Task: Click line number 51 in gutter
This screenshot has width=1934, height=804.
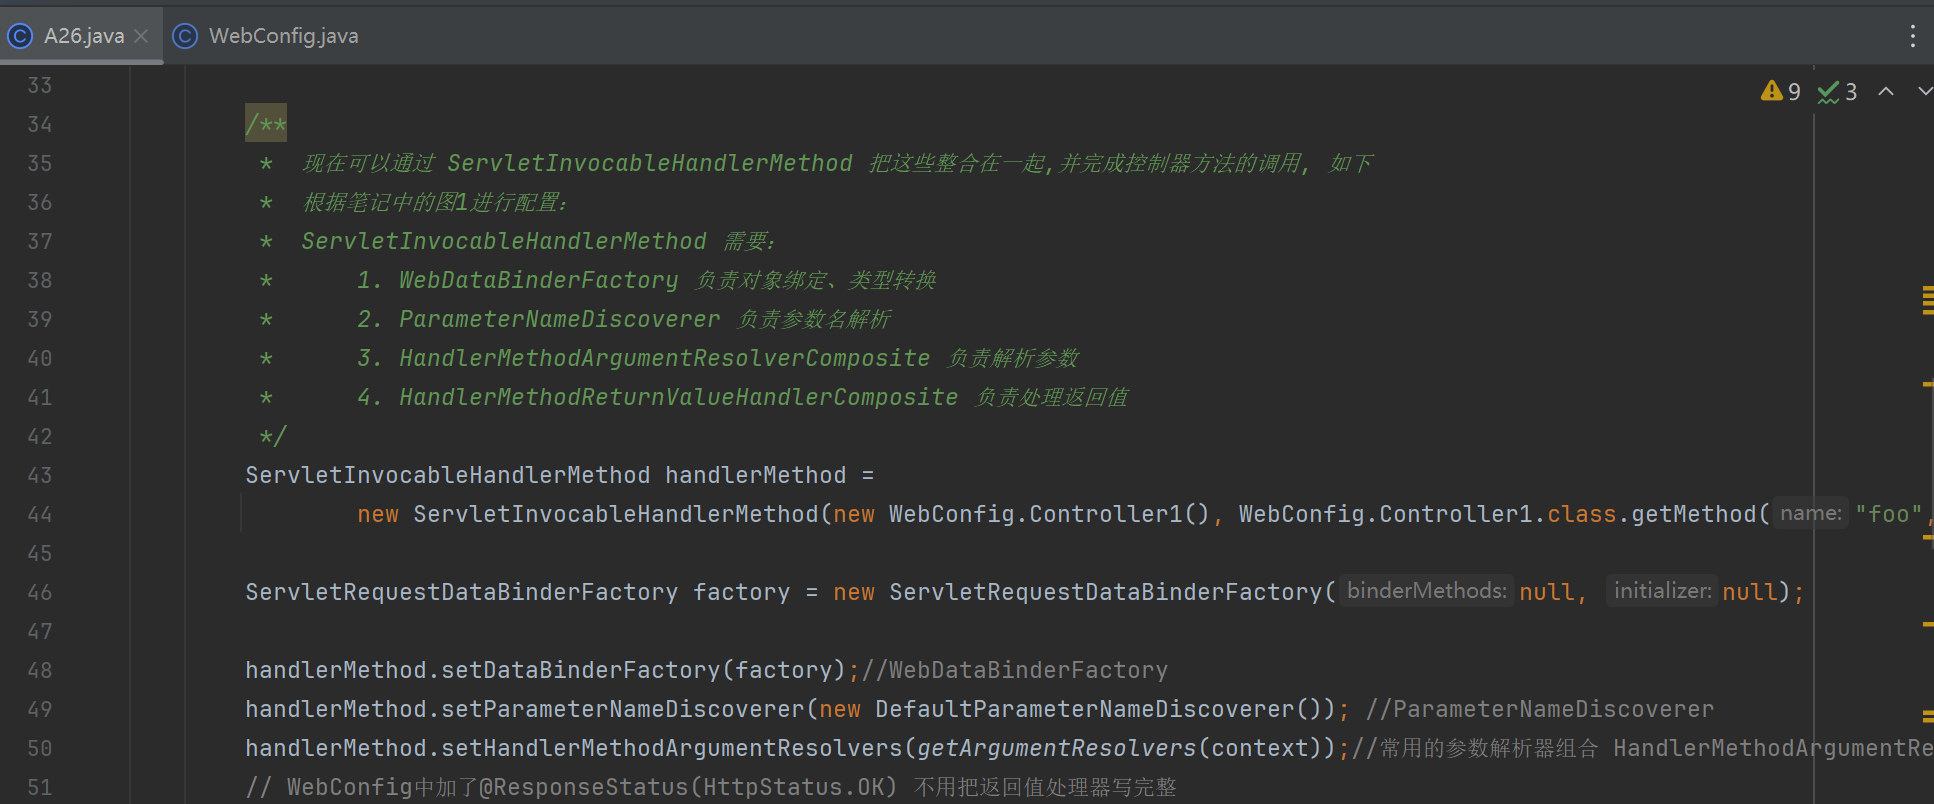Action: pyautogui.click(x=40, y=787)
